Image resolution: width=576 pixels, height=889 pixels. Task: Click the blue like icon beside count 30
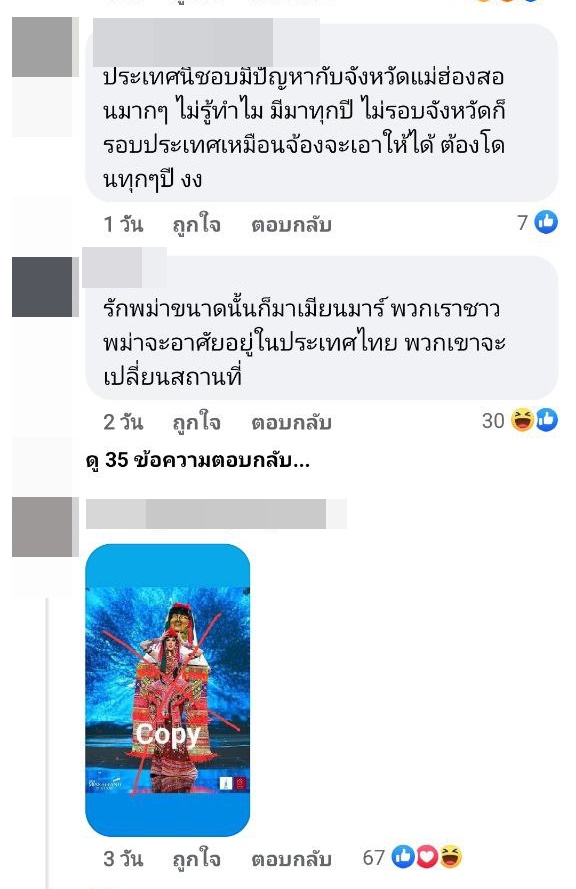[x=547, y=420]
